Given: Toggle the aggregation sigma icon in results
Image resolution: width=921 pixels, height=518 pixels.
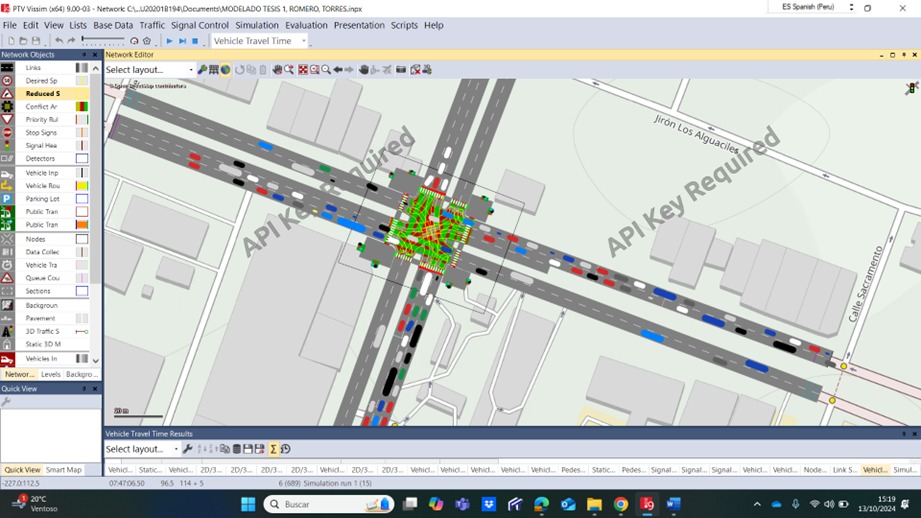Looking at the screenshot, I should coord(273,449).
